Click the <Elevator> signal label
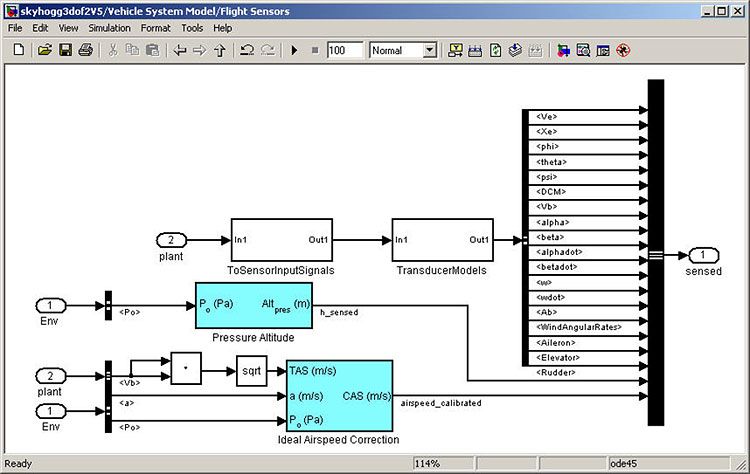This screenshot has height=474, width=750. pos(558,357)
